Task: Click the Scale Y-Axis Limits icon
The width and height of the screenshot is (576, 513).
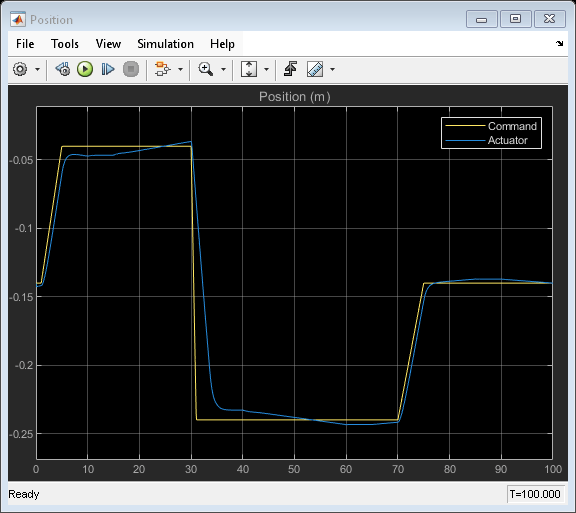Action: click(x=249, y=69)
